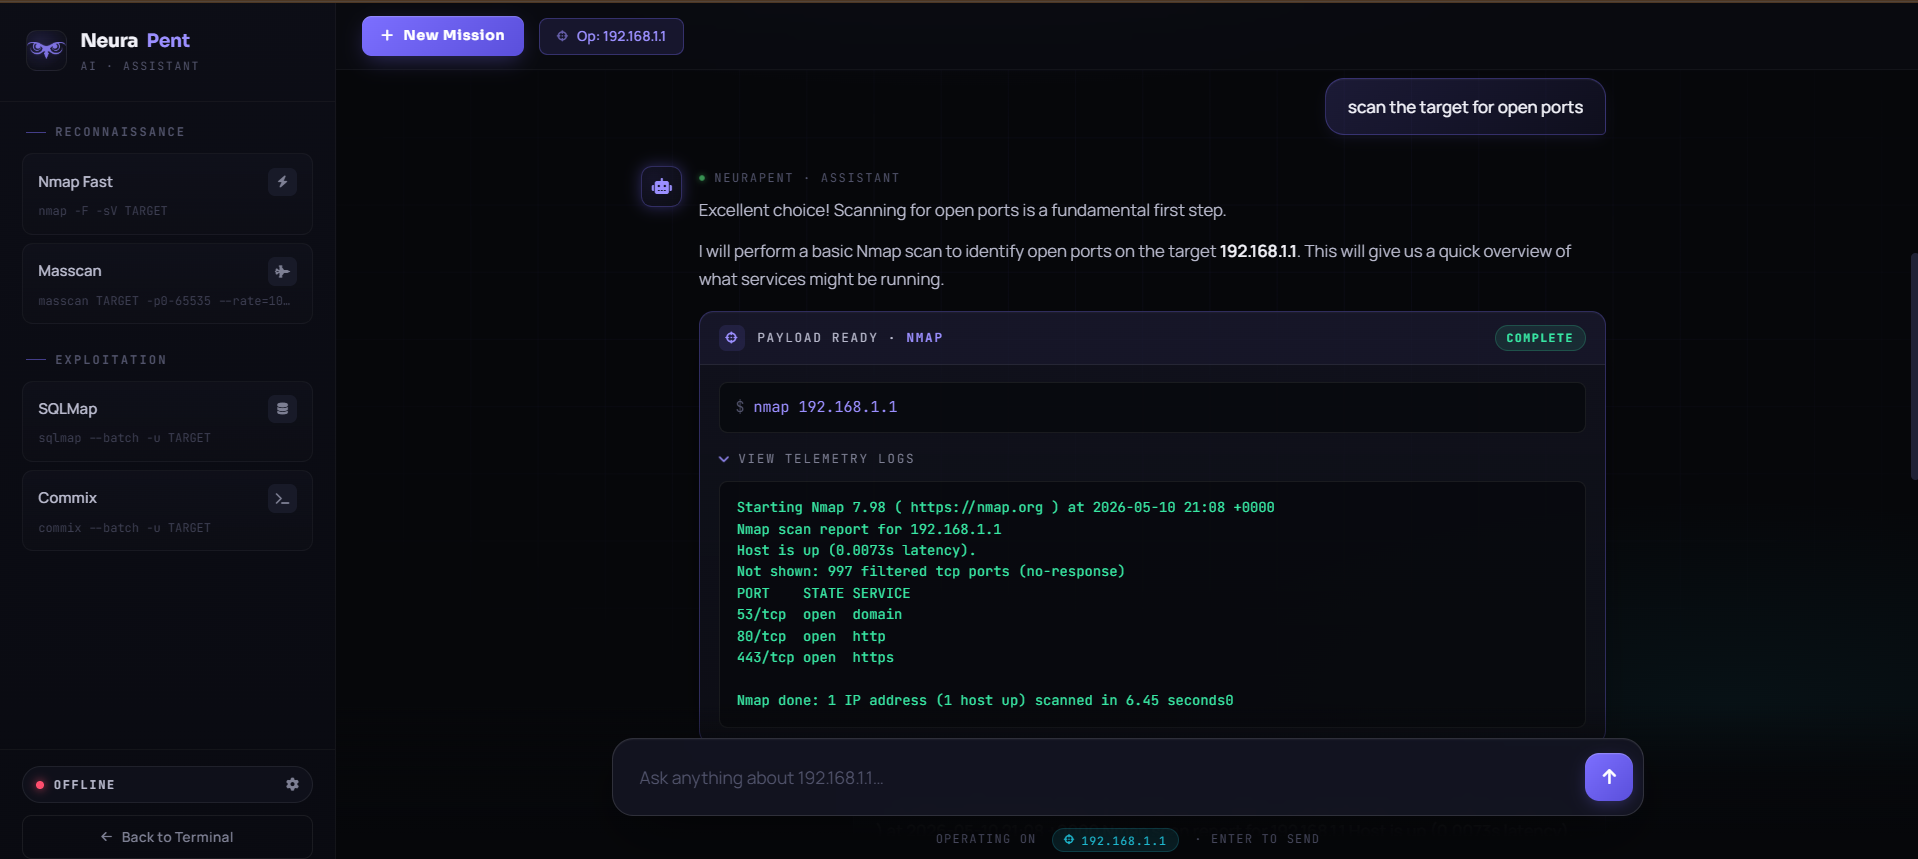
Task: Click the 'Nmap scan report for 192.168.1.1' line
Action: click(x=869, y=530)
